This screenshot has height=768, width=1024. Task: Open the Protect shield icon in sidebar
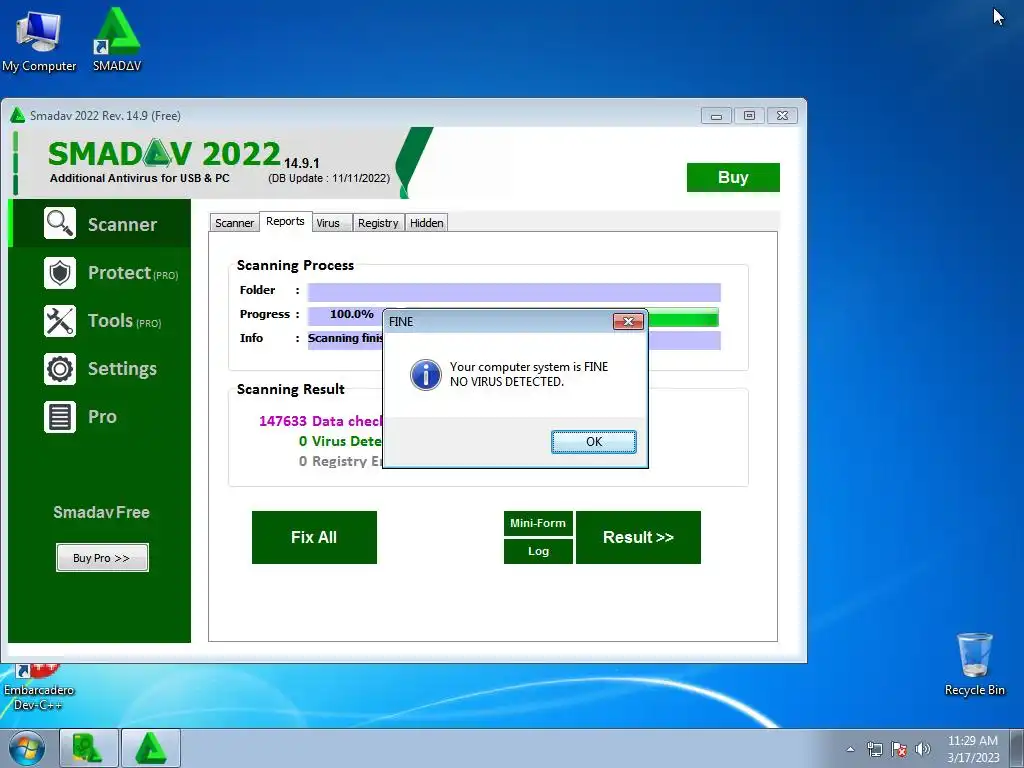(x=60, y=273)
